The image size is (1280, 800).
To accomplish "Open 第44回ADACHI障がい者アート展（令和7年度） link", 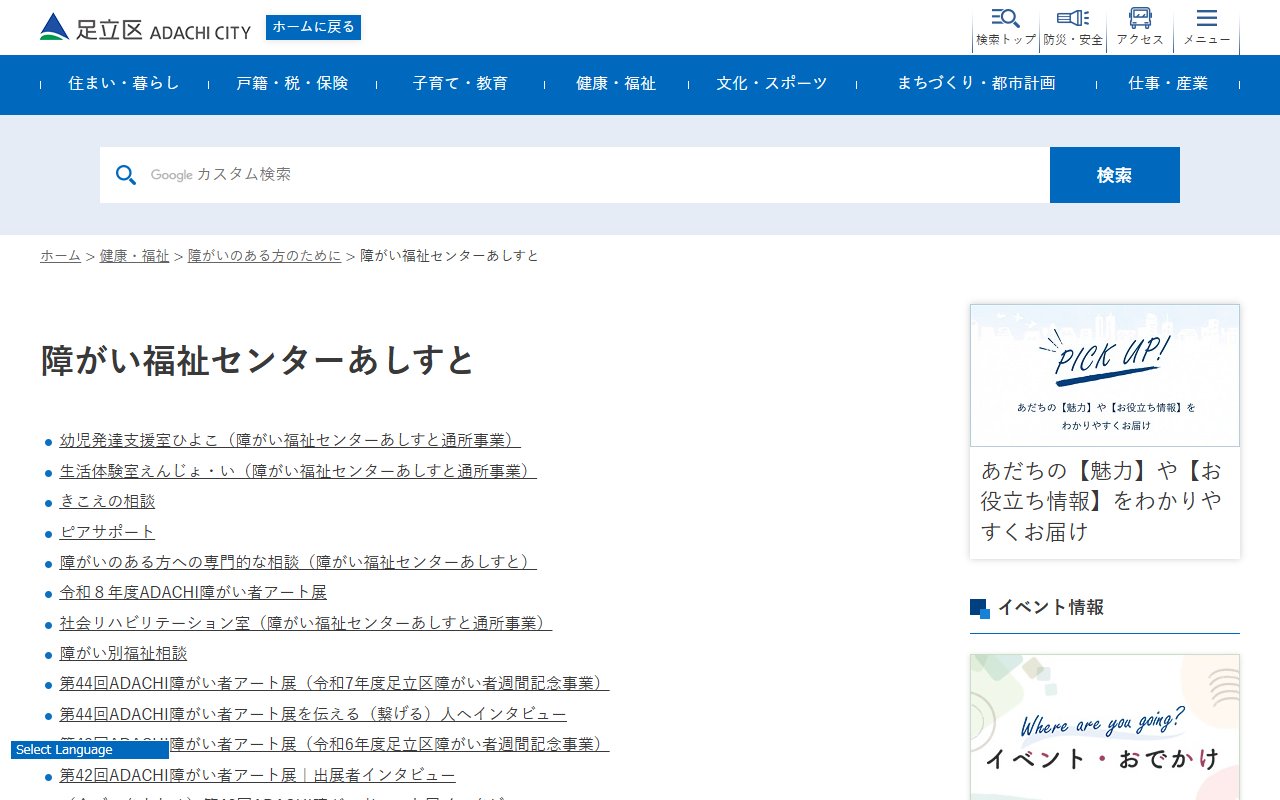I will pyautogui.click(x=334, y=684).
